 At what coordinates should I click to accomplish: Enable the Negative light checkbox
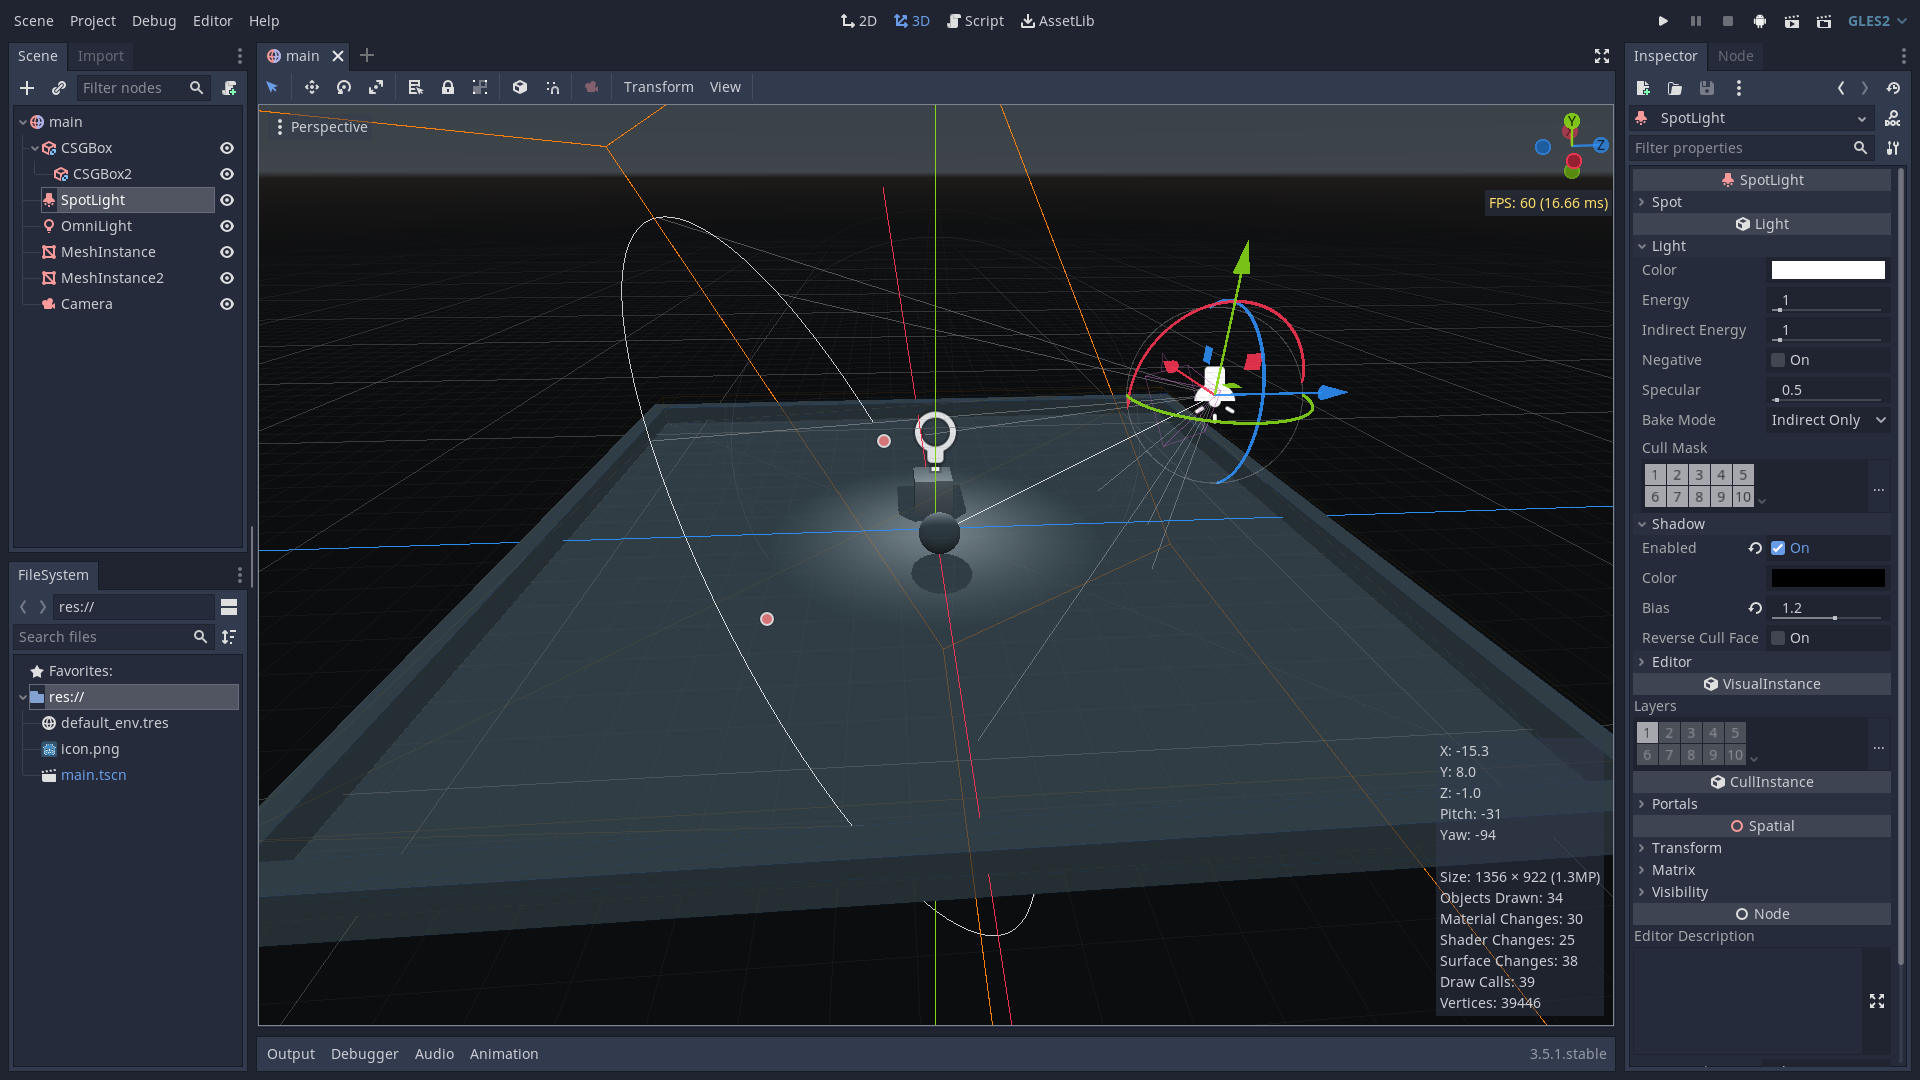1777,360
